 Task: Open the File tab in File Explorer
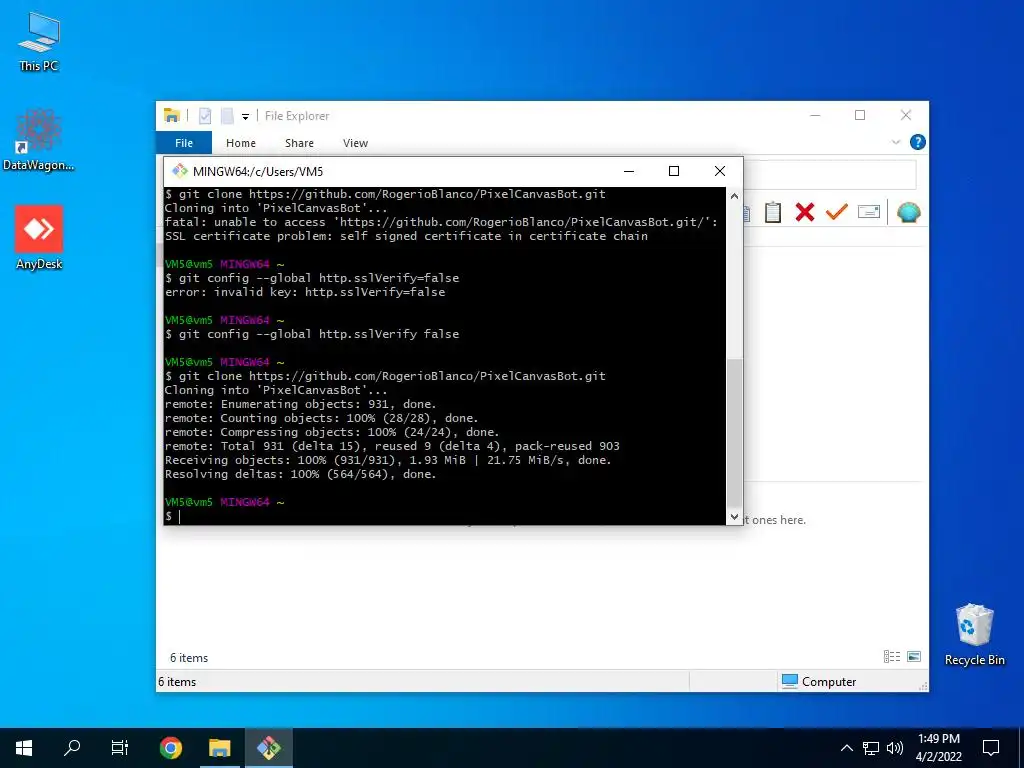point(184,143)
